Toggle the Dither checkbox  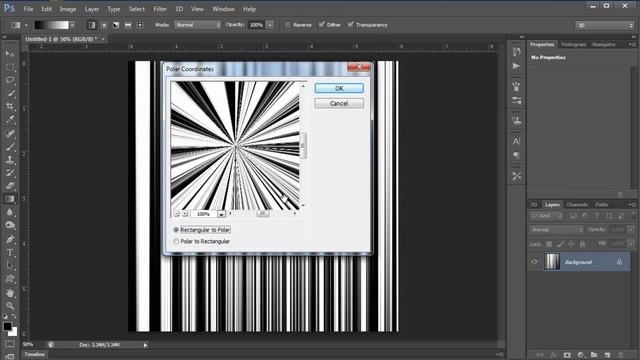(321, 24)
